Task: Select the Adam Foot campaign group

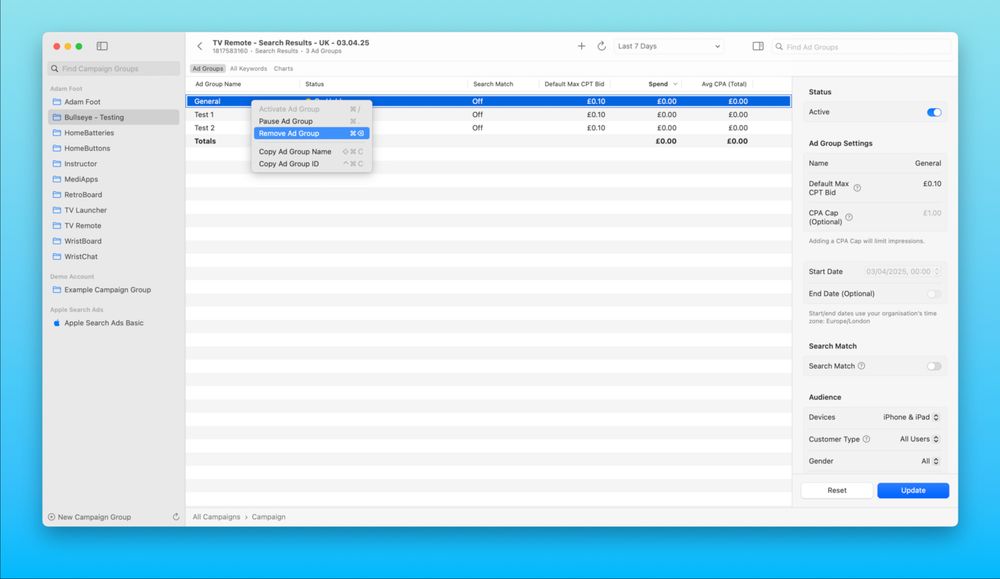Action: point(114,102)
